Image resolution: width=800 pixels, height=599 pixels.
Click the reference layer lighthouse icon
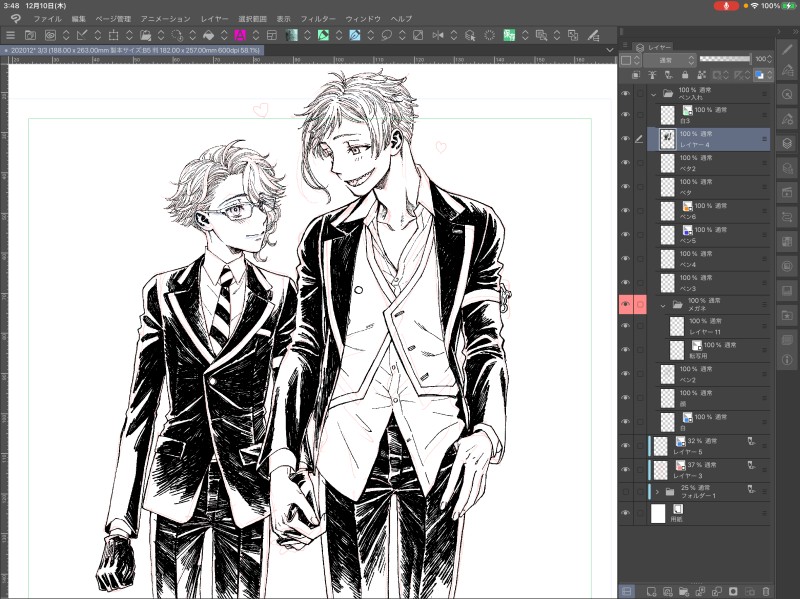point(652,75)
